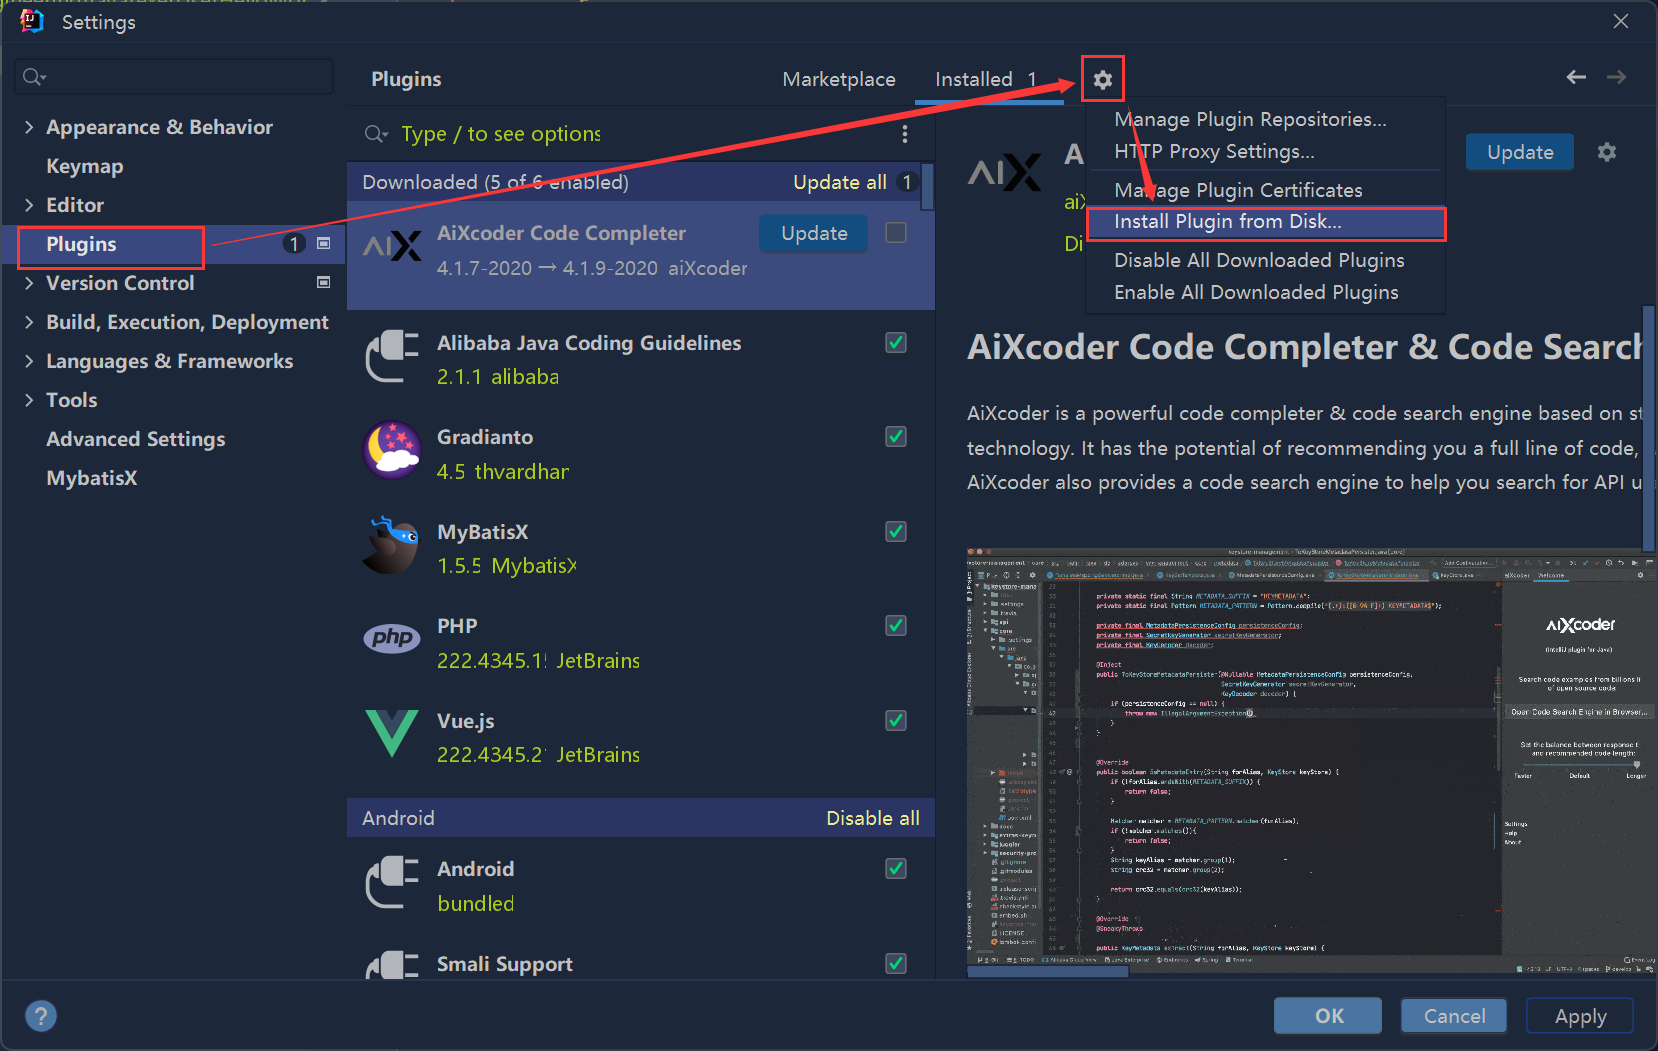This screenshot has height=1051, width=1658.
Task: Open the plugins gear settings icon
Action: click(x=1102, y=79)
